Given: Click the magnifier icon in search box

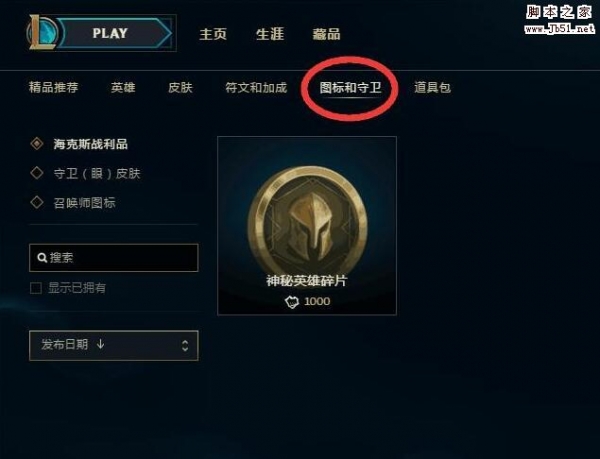Looking at the screenshot, I should [x=42, y=257].
